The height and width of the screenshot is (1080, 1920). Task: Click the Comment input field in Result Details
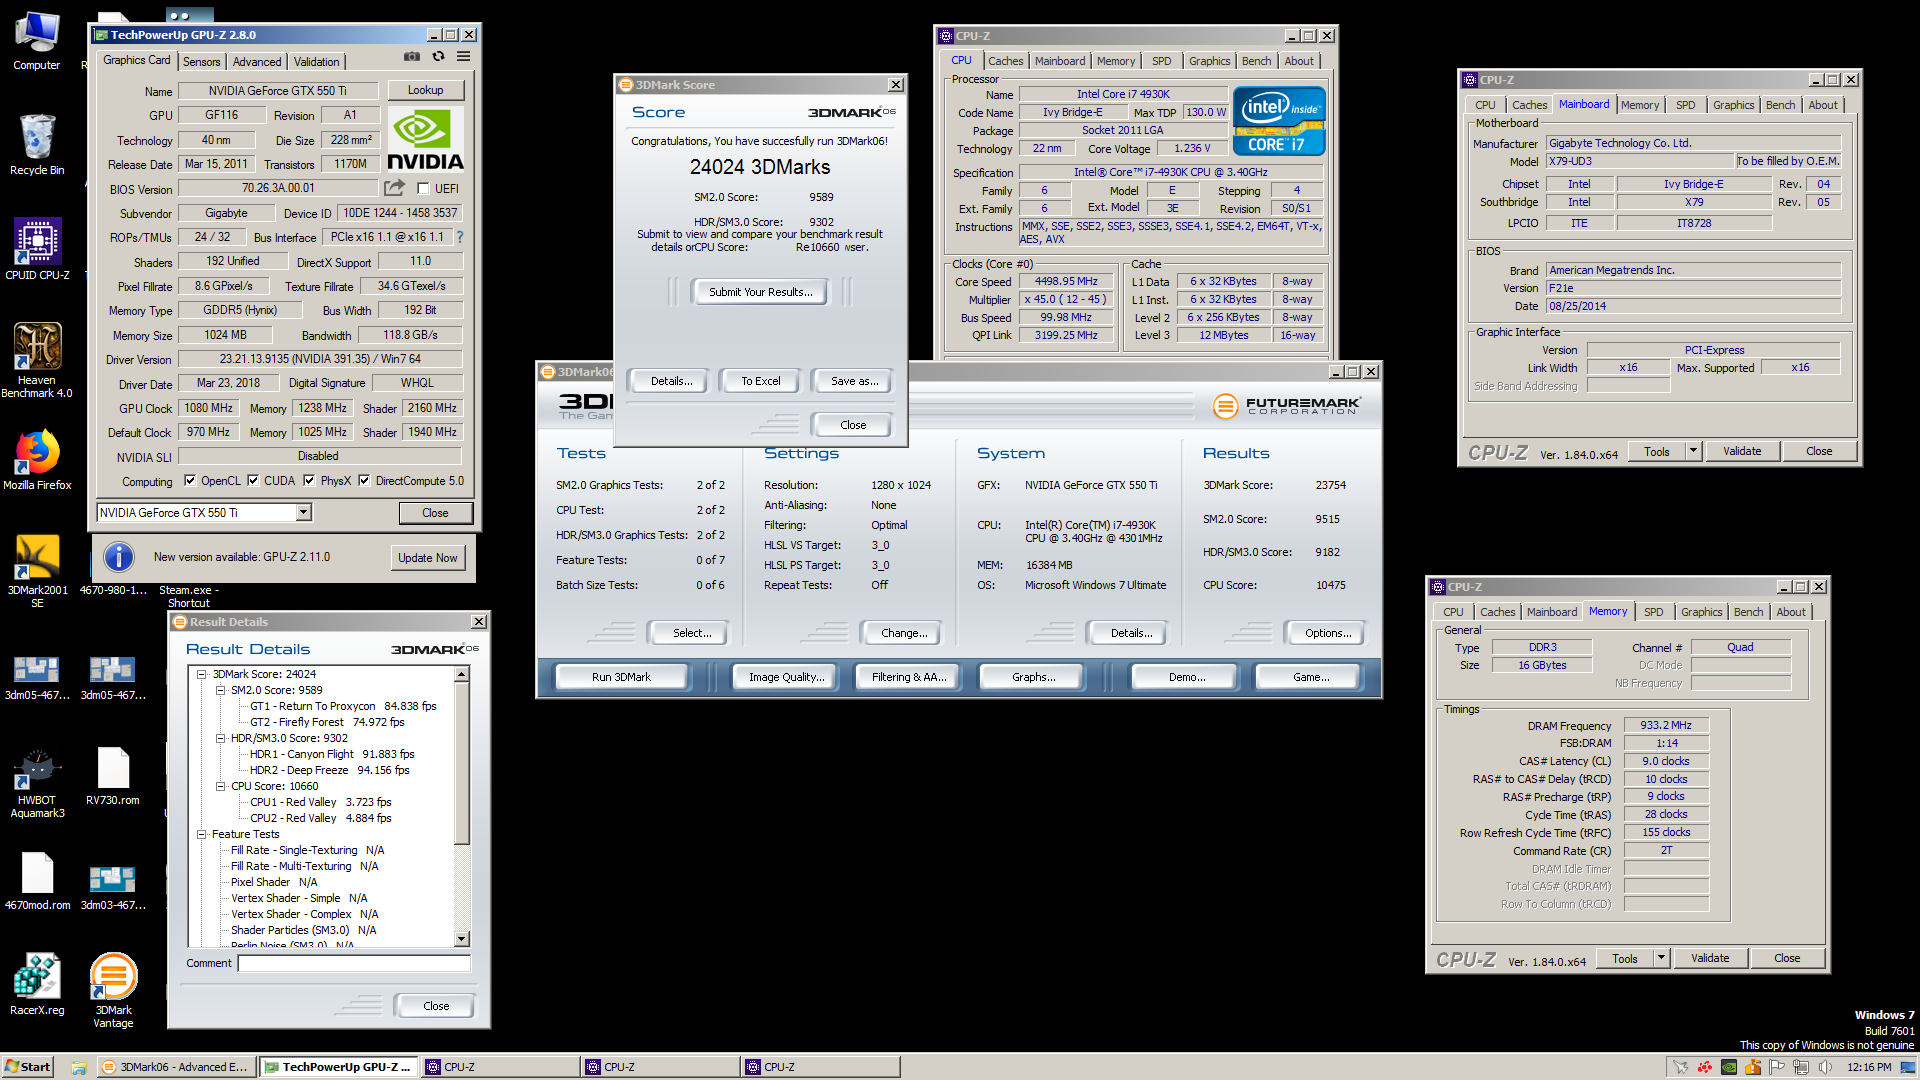point(354,963)
